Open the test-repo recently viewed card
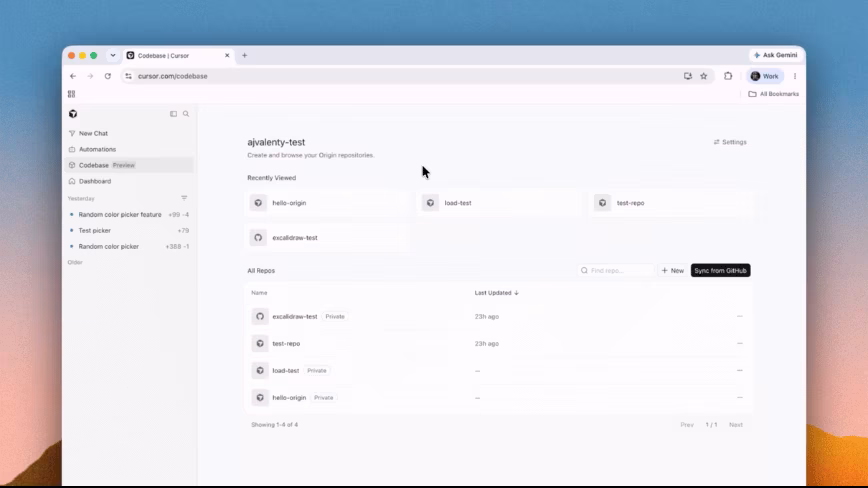This screenshot has height=488, width=868. (670, 203)
